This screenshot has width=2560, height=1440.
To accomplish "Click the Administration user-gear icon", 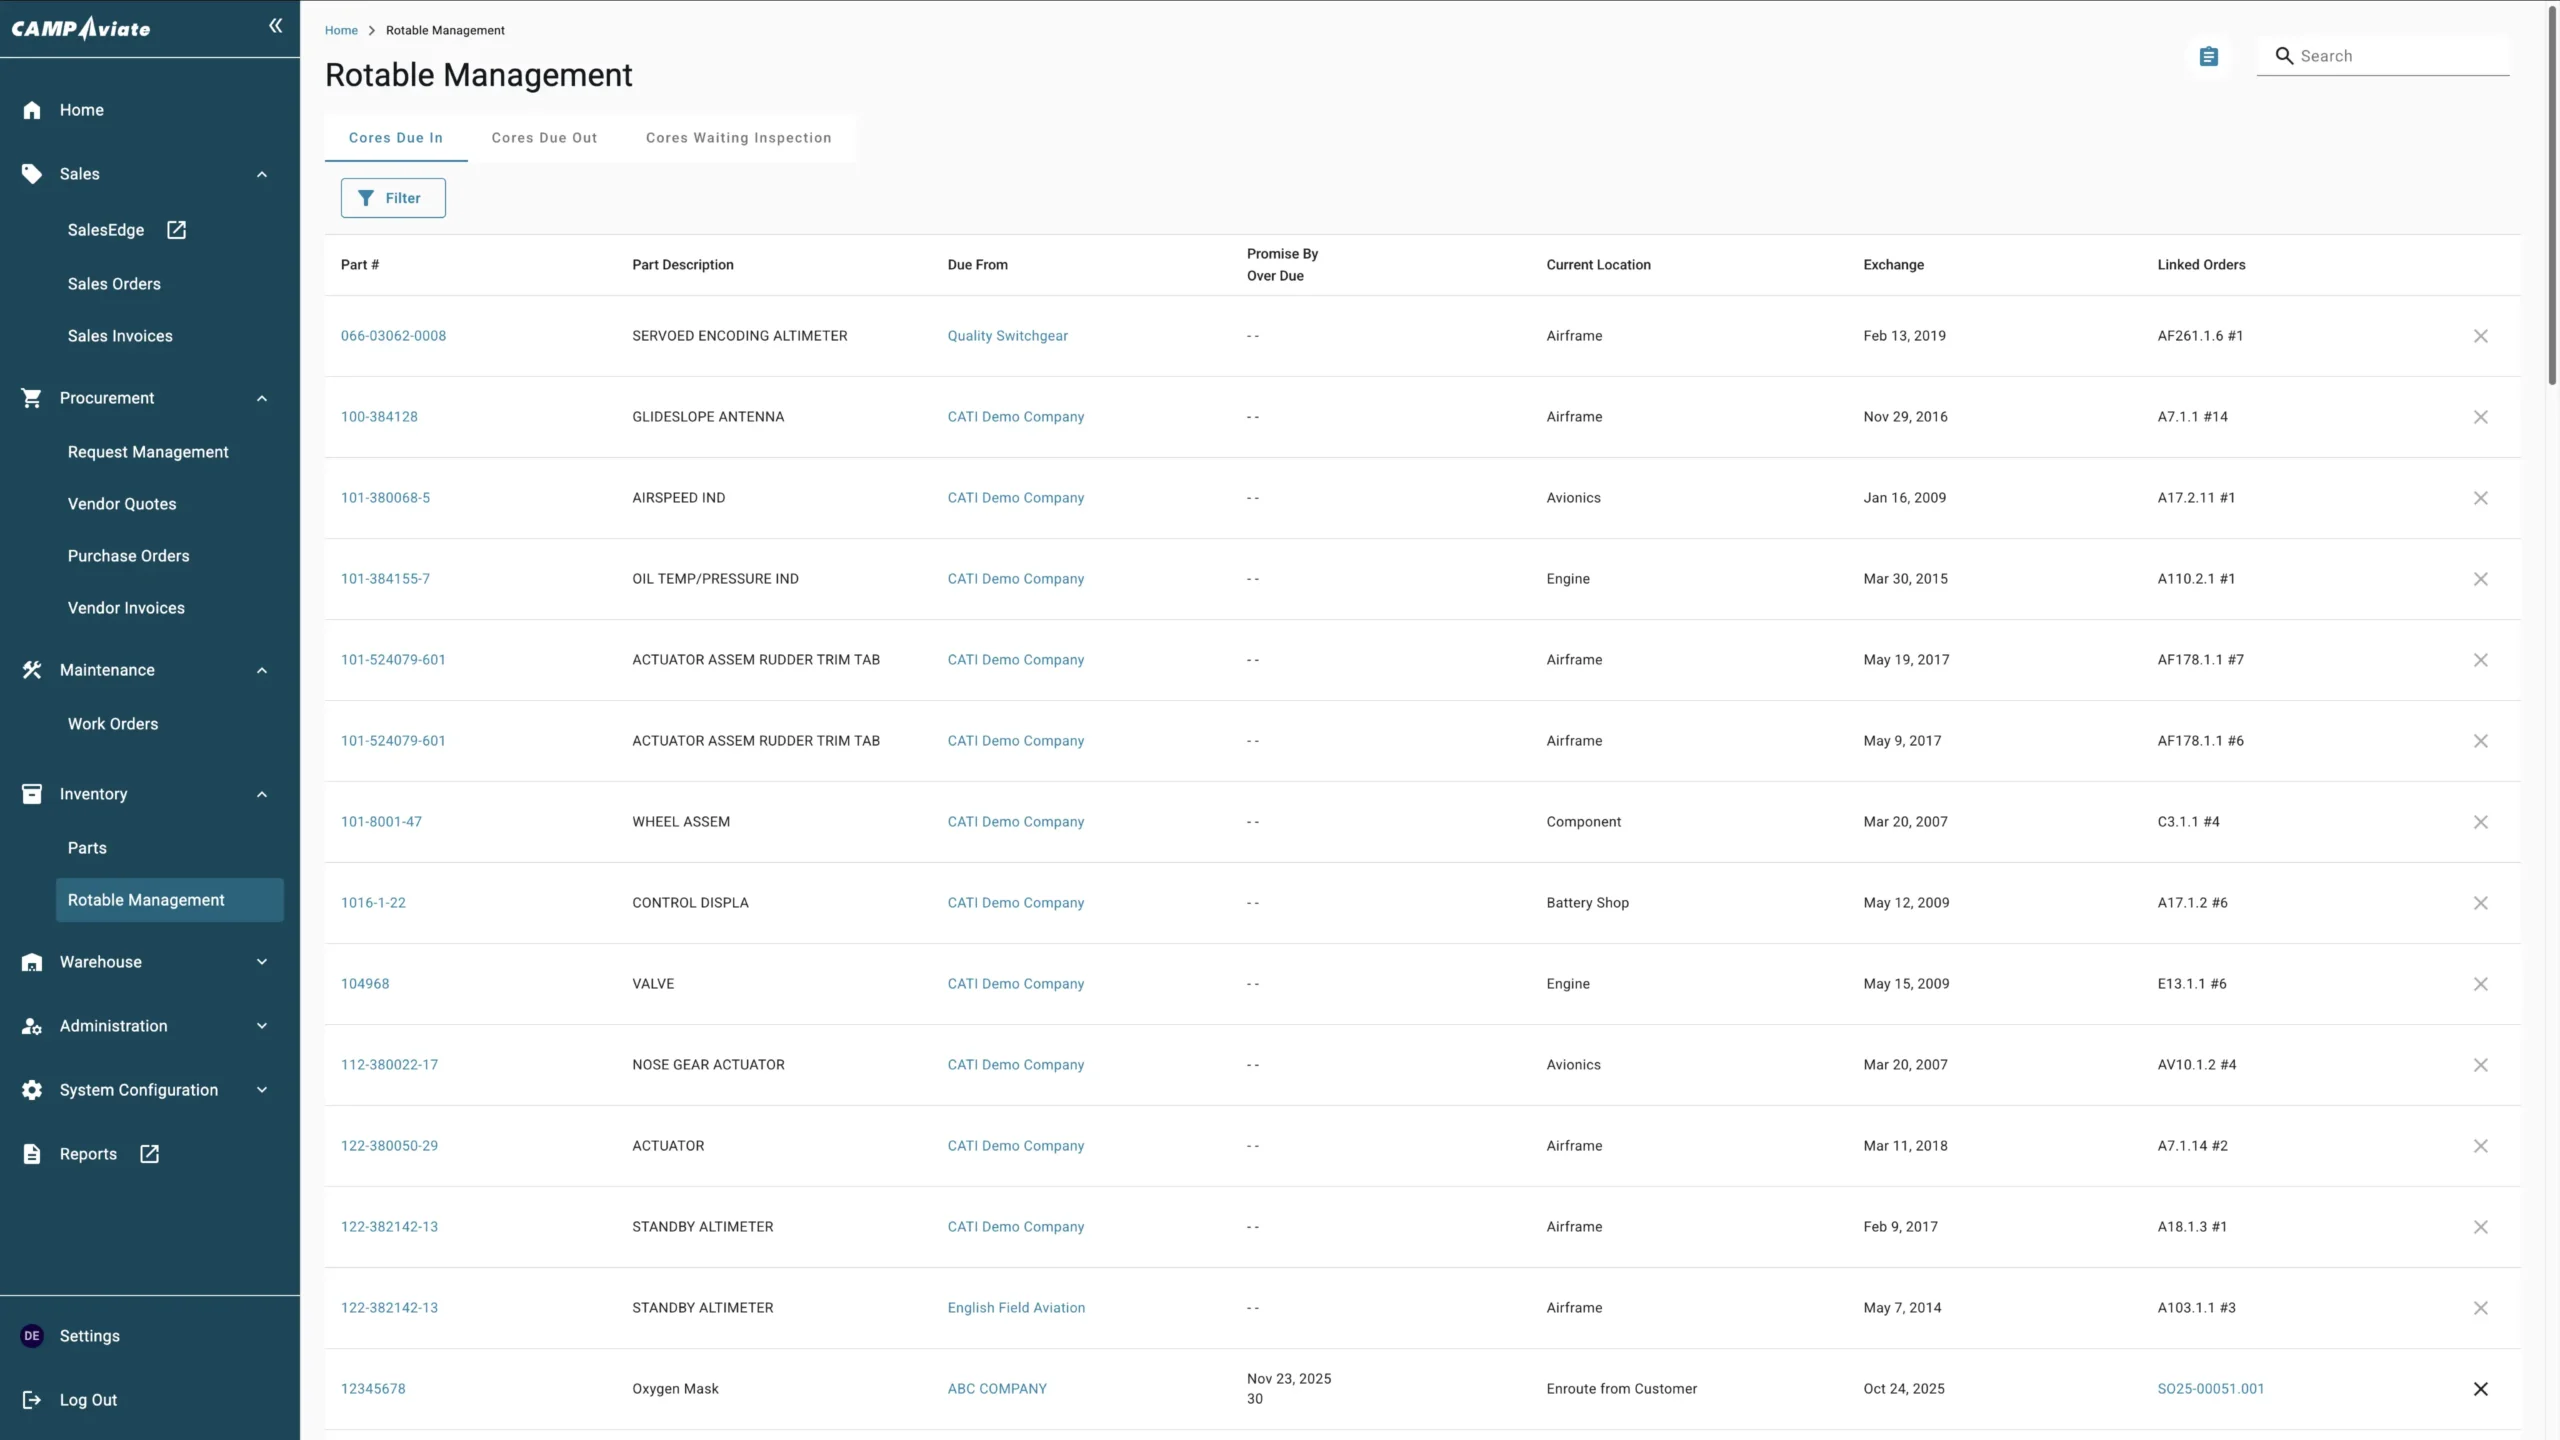I will 32,1026.
